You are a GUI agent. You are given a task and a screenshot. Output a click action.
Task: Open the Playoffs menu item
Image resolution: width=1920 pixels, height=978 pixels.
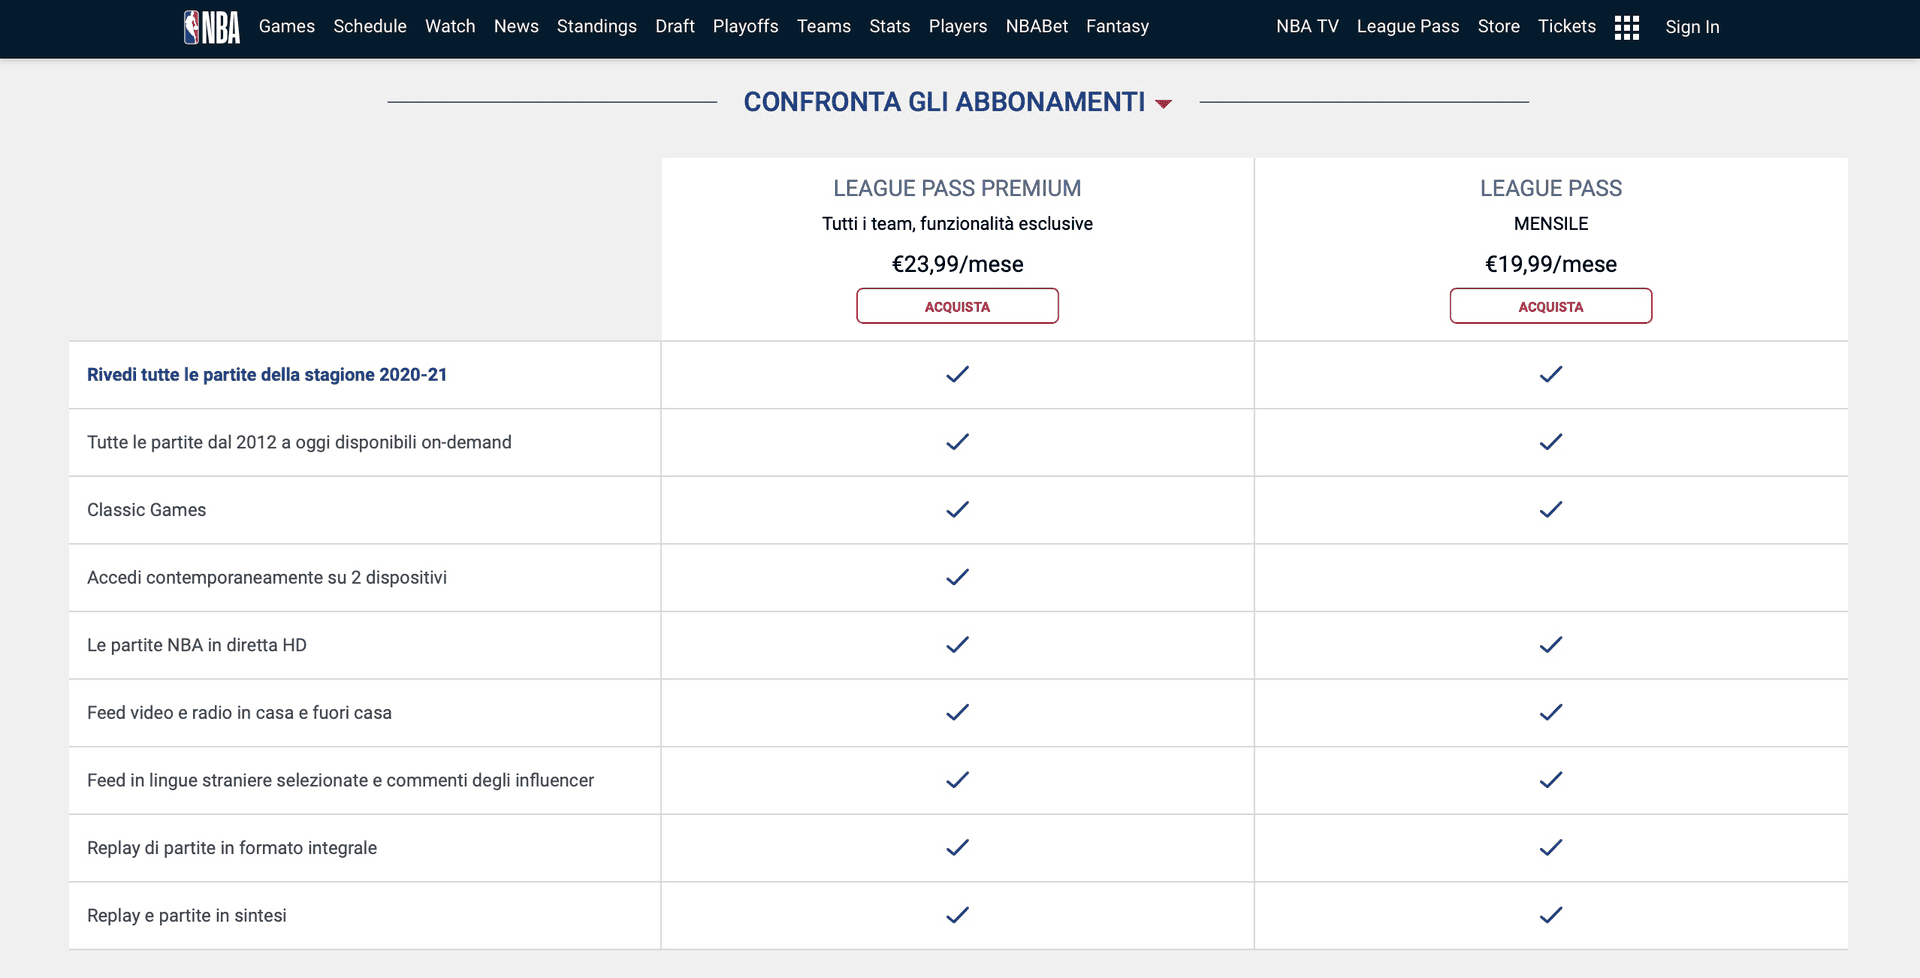point(746,26)
